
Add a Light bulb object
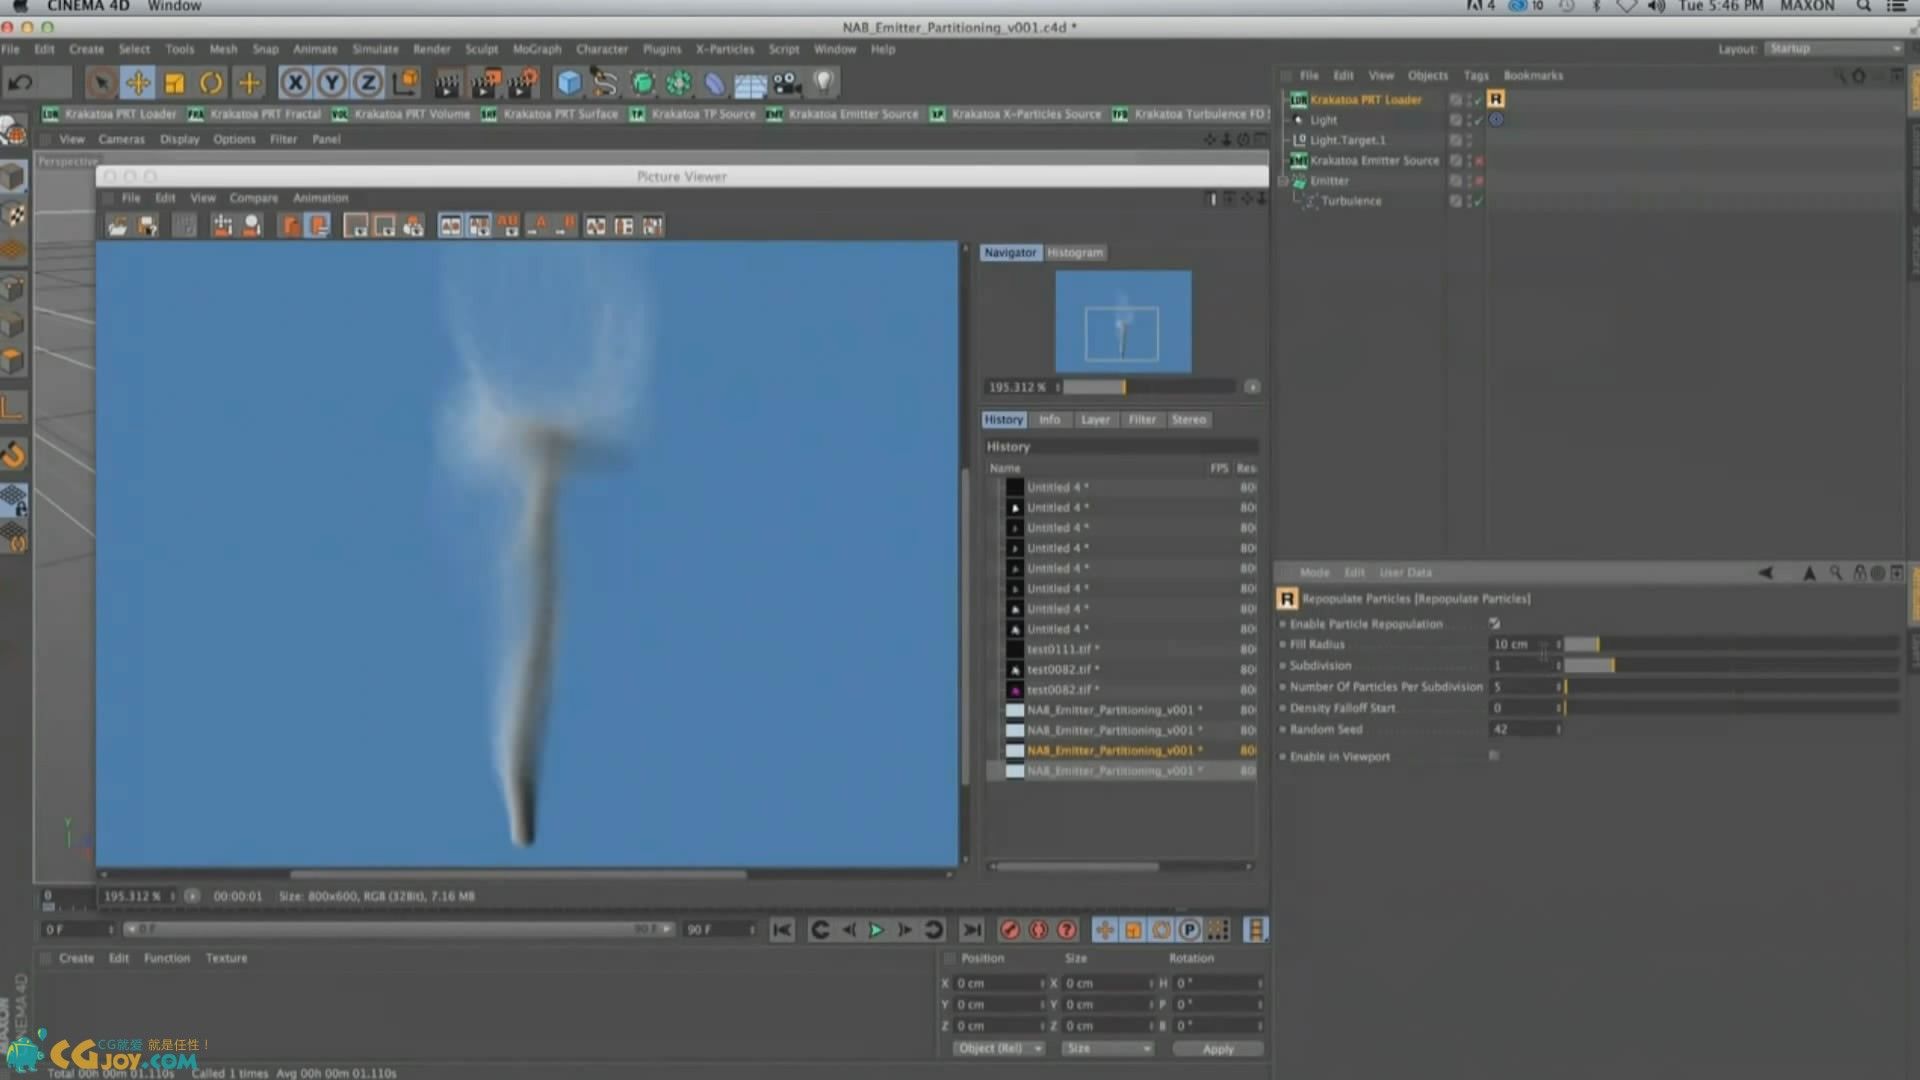[823, 83]
